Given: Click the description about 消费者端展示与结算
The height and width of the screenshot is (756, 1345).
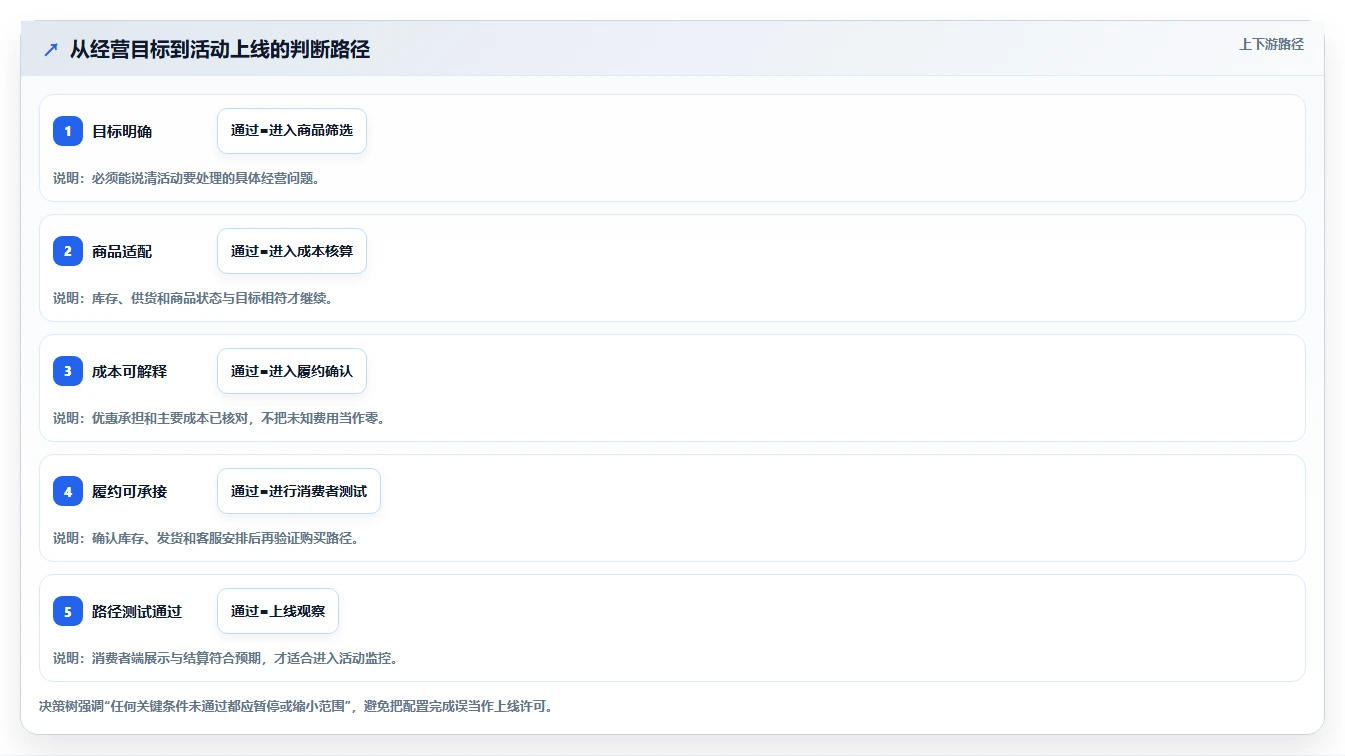Looking at the screenshot, I should (x=226, y=658).
